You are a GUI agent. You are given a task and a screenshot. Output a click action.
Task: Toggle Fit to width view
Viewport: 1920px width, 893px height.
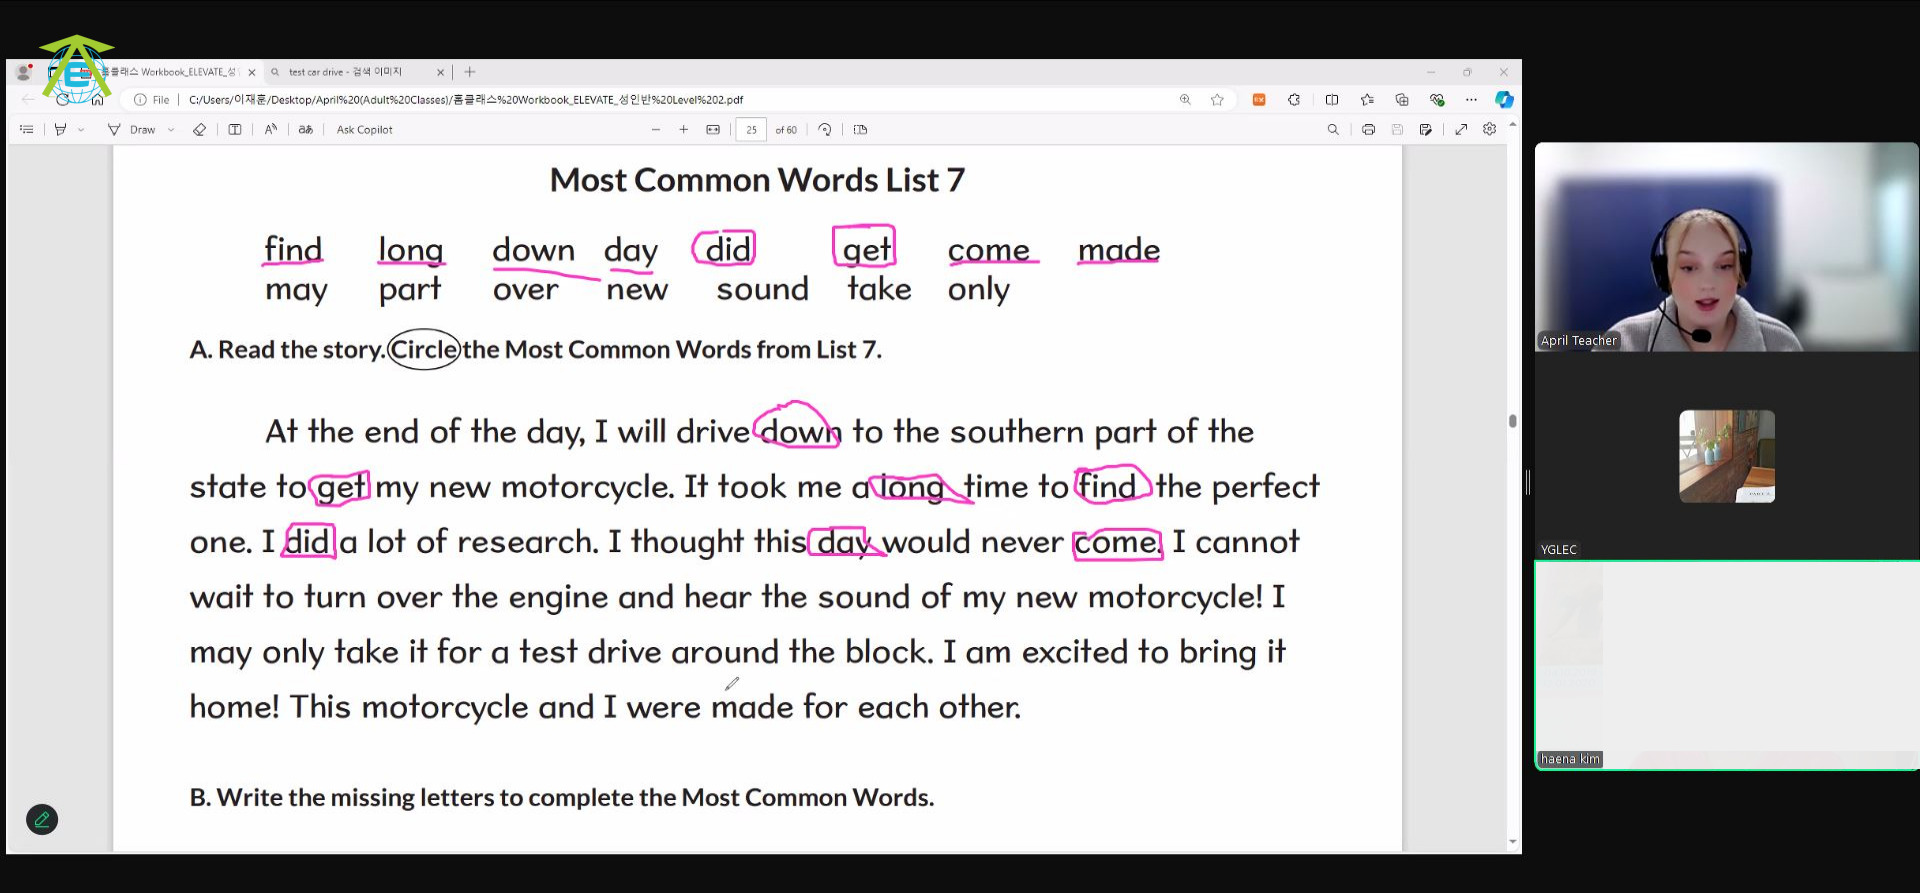713,130
